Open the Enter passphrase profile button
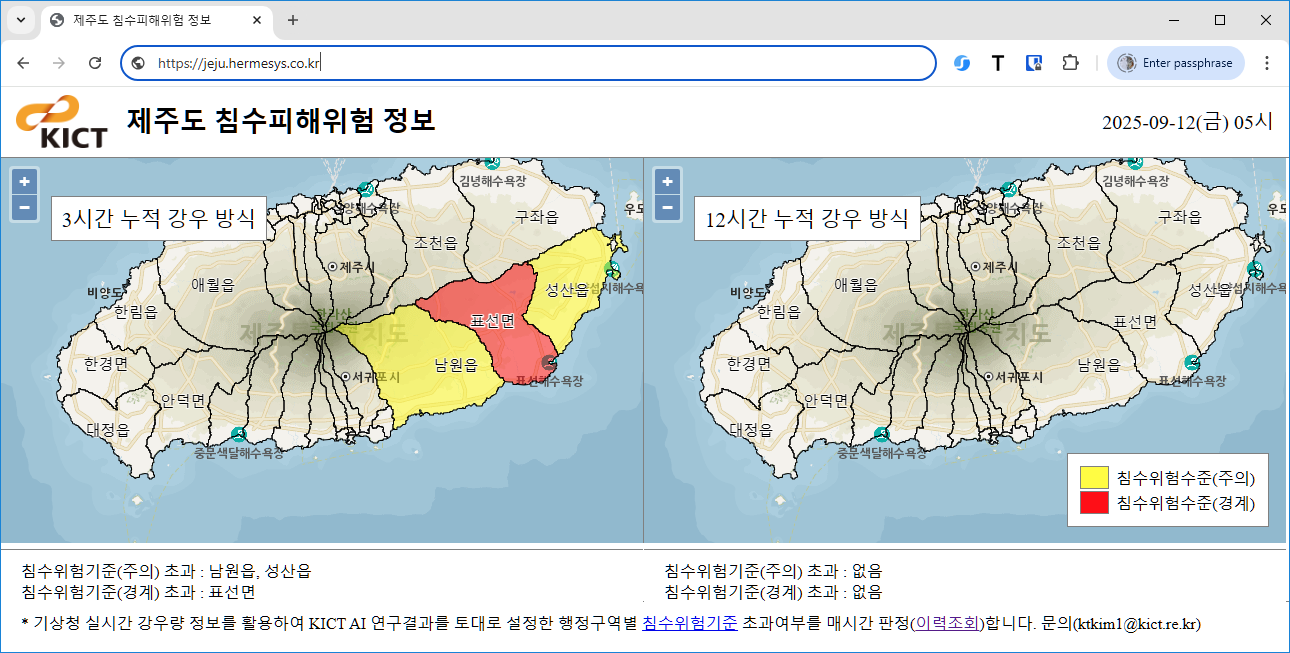This screenshot has height=653, width=1290. pos(1176,63)
